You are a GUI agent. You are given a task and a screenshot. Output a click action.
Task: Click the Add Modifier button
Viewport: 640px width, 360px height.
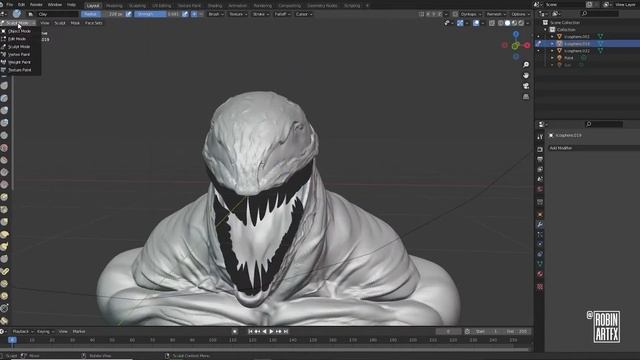[x=593, y=148]
